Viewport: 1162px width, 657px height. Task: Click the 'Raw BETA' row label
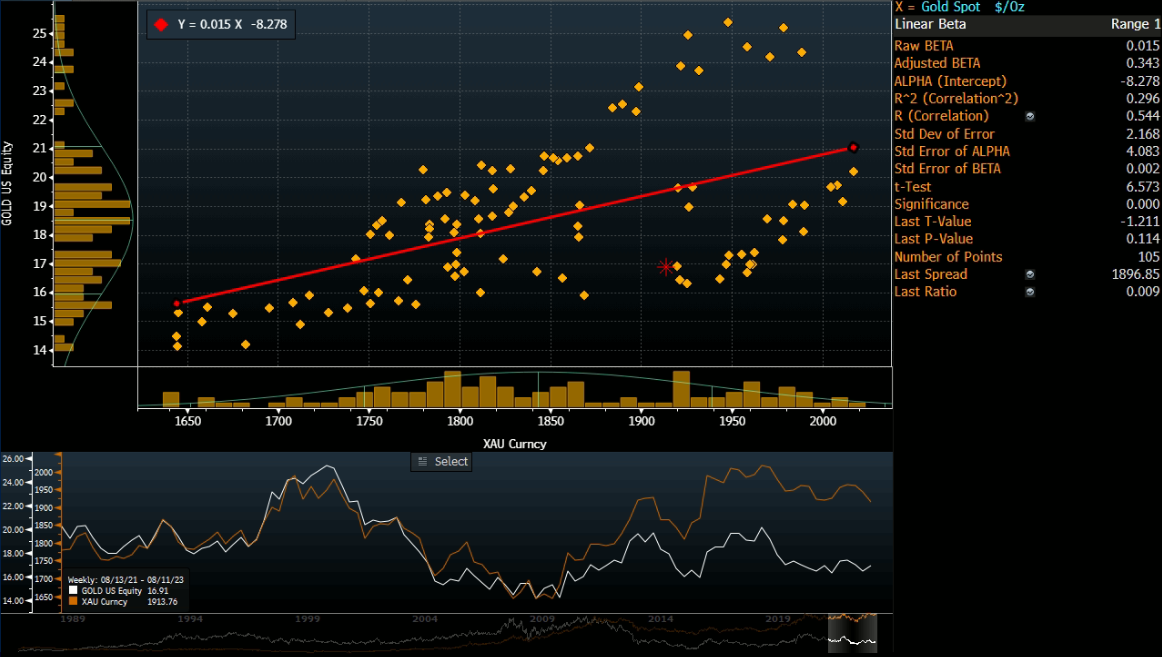click(x=923, y=46)
